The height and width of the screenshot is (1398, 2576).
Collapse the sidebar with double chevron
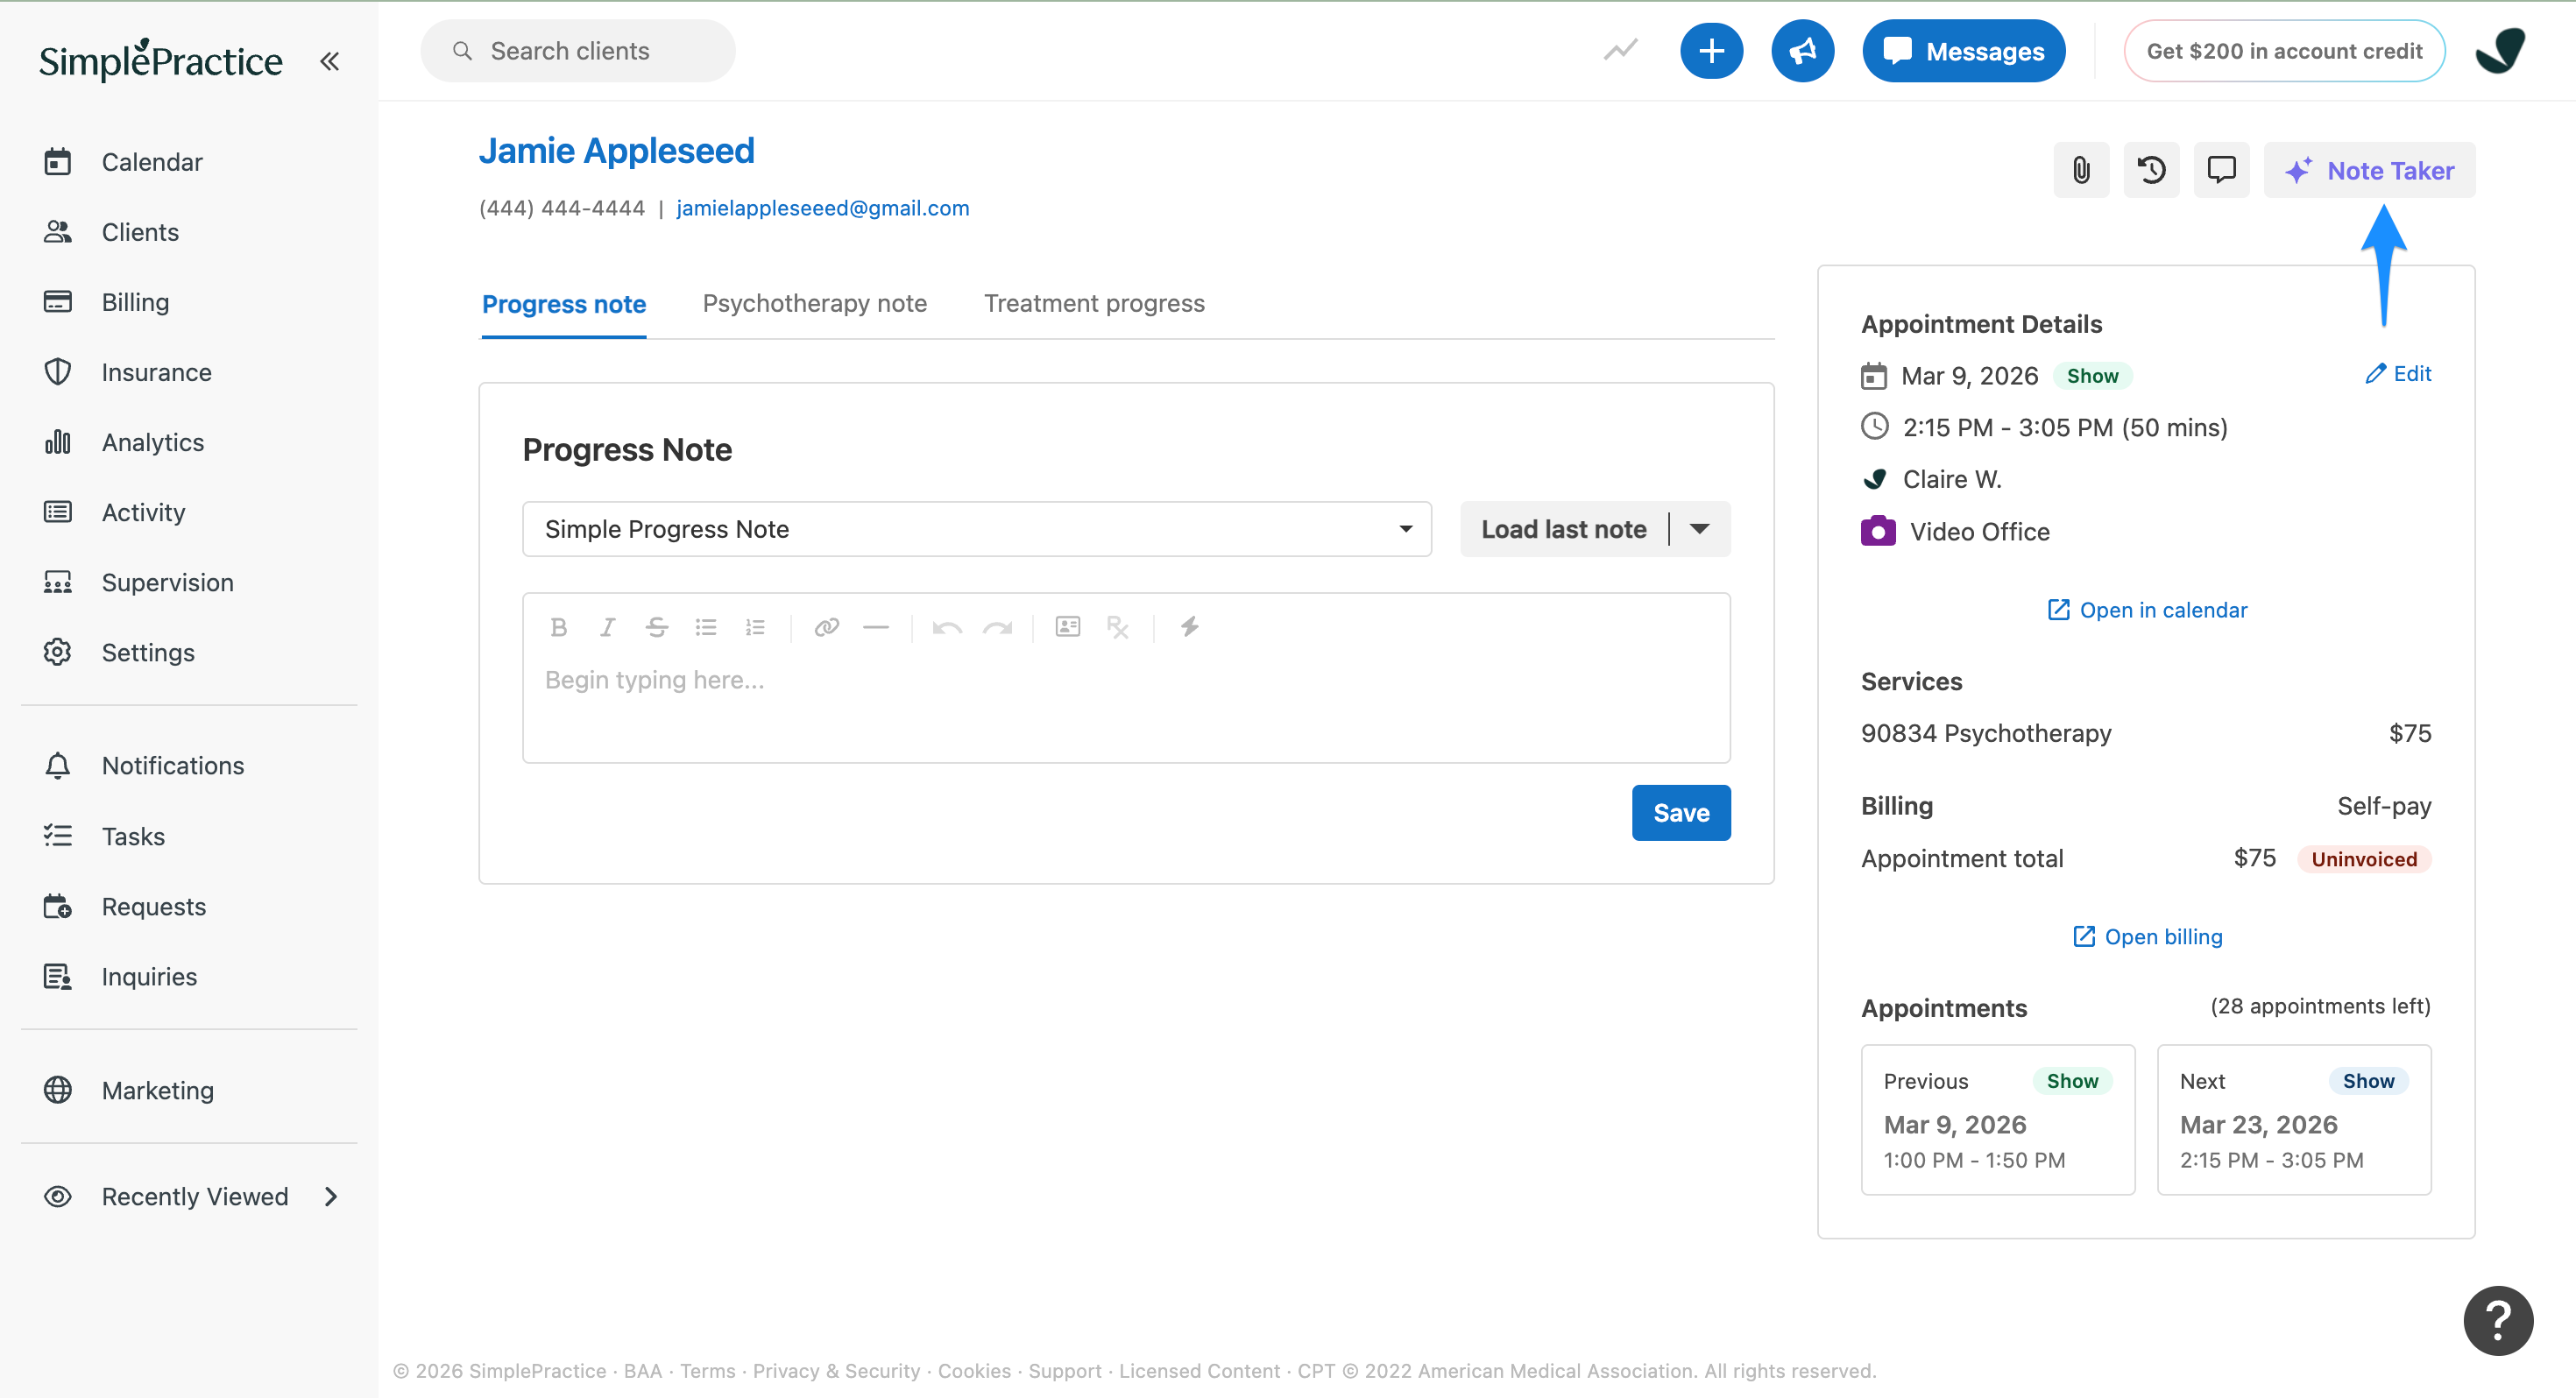click(x=329, y=61)
